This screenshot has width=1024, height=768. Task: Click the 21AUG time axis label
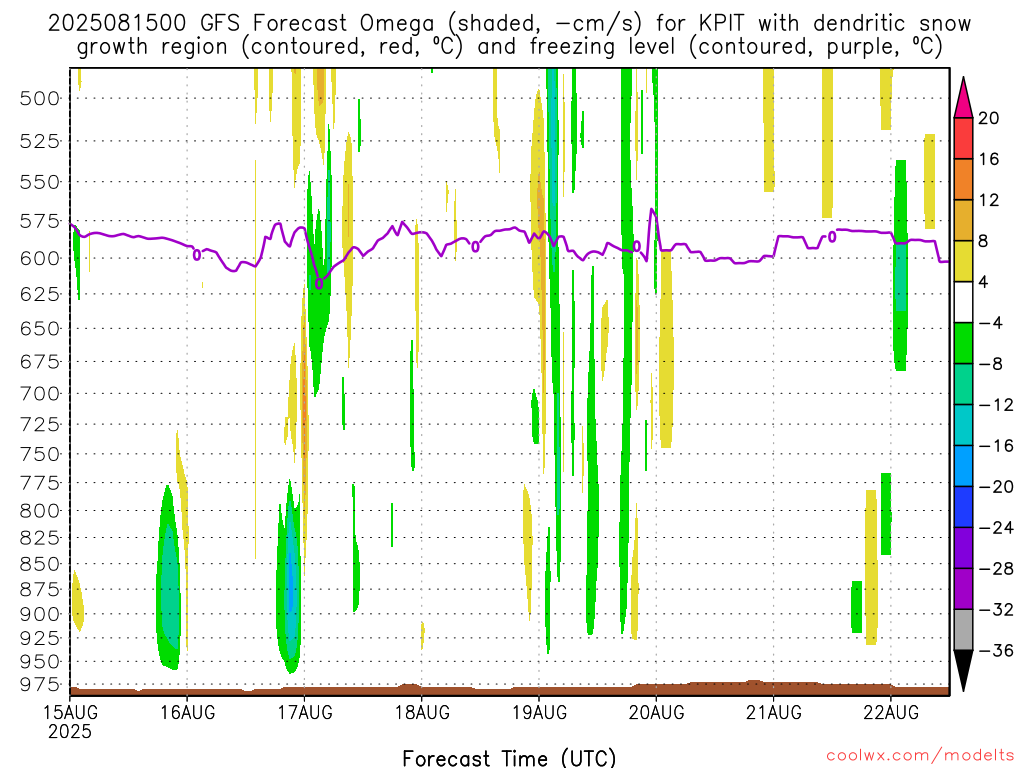774,712
